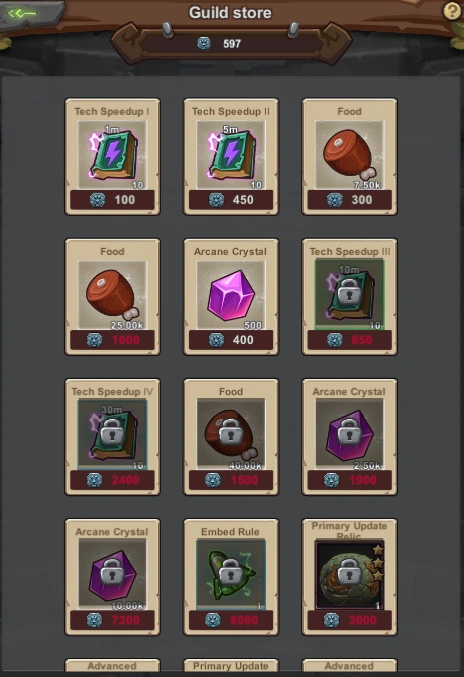Tap the locked Tech Speedup III icon

pyautogui.click(x=349, y=294)
